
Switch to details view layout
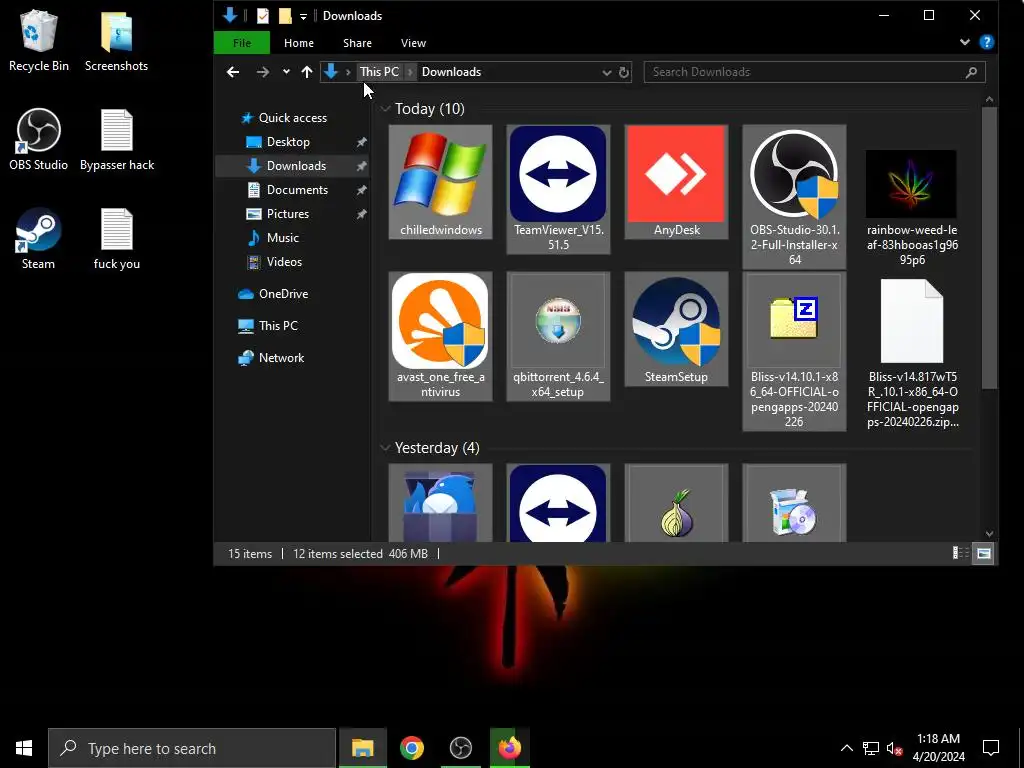(x=961, y=554)
